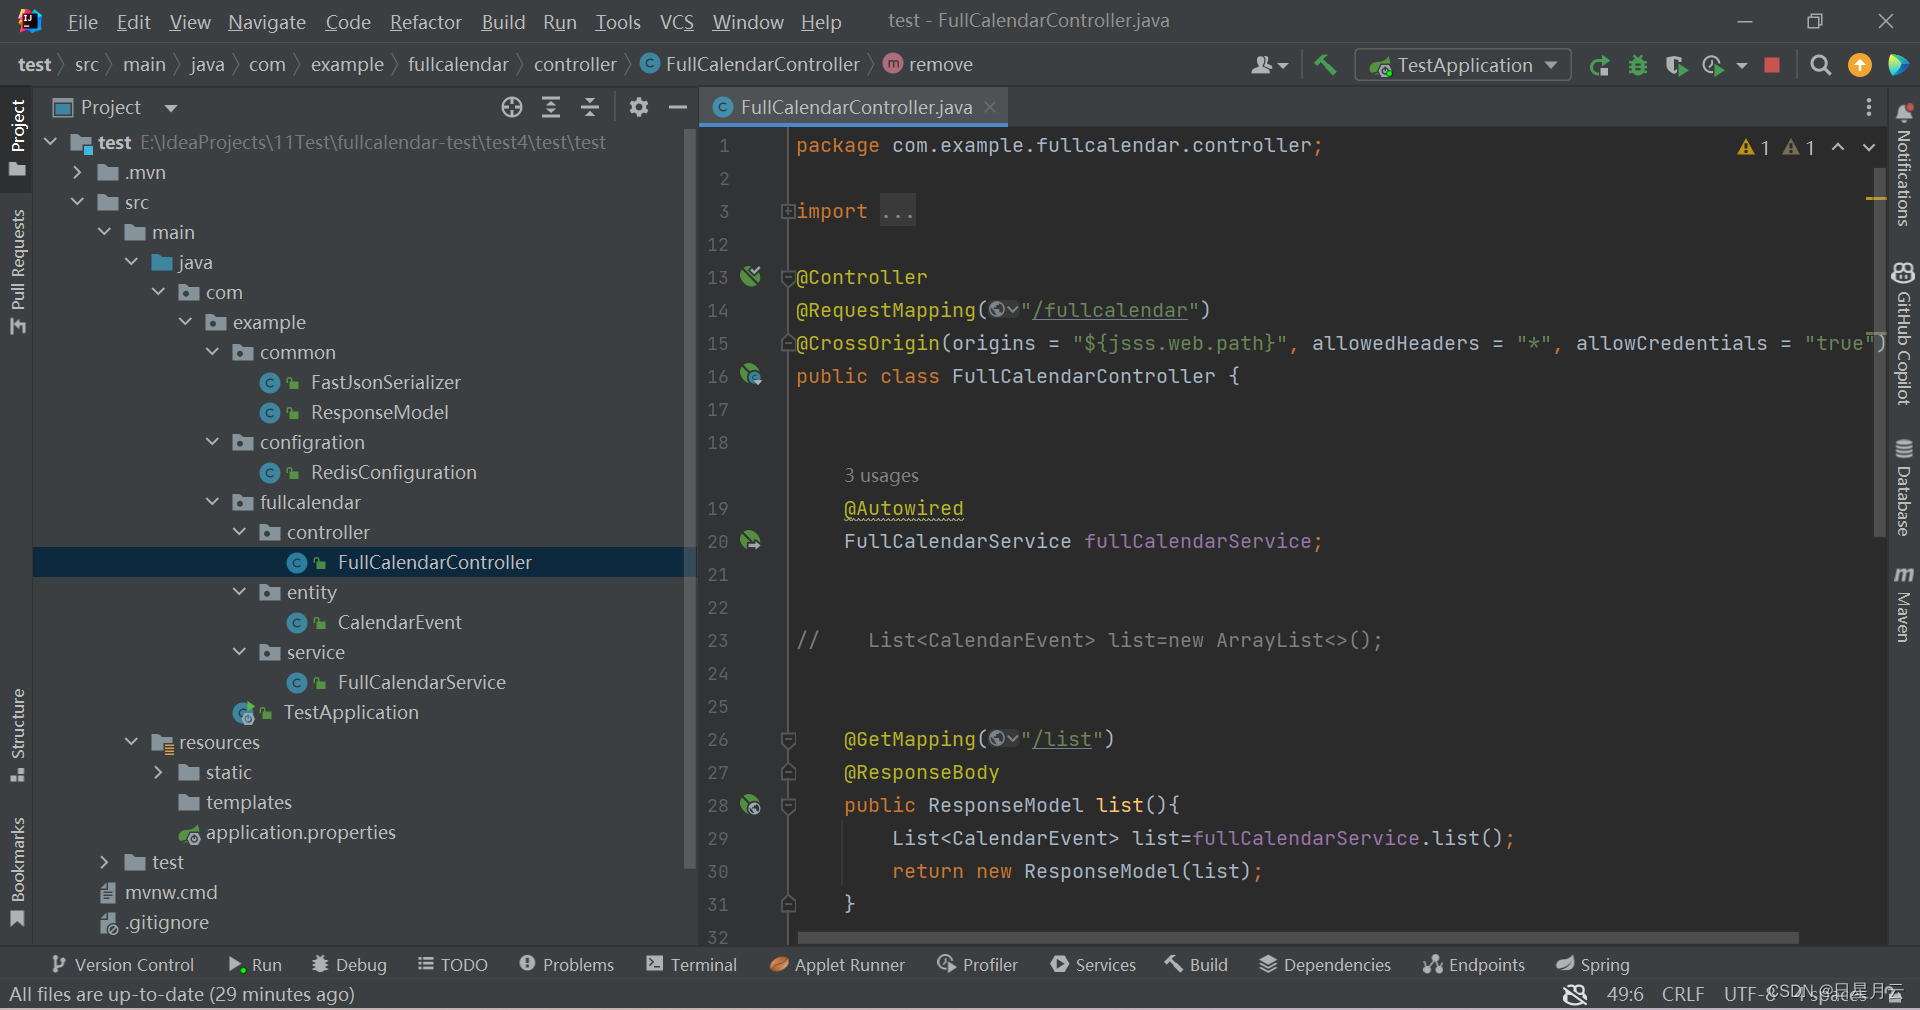Fold the list() method at line 28
Image resolution: width=1920 pixels, height=1010 pixels.
pos(788,805)
